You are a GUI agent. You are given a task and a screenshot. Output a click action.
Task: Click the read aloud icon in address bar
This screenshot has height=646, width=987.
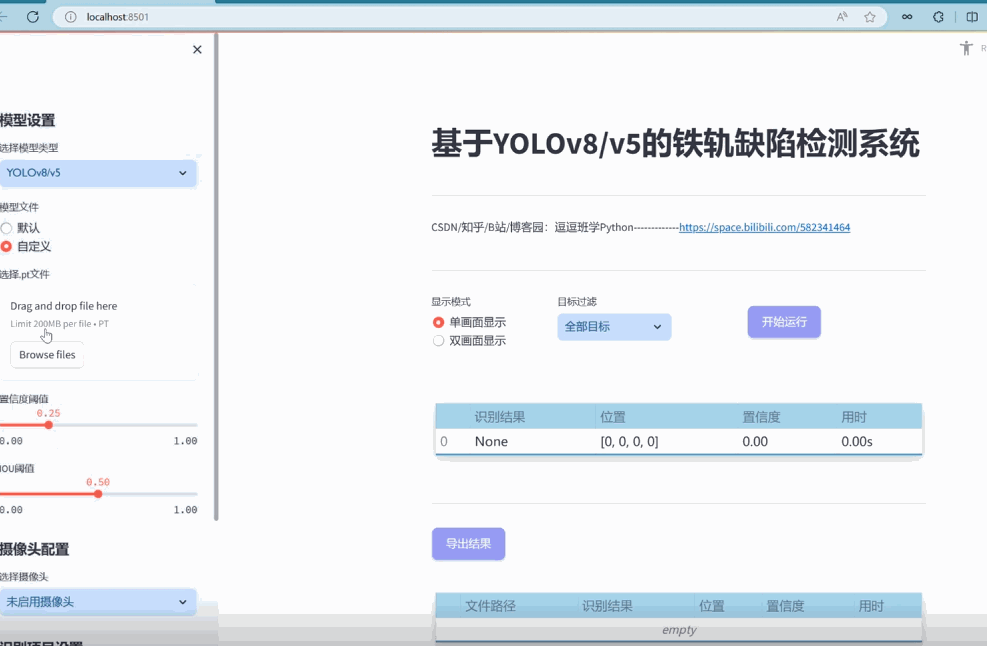(x=842, y=17)
